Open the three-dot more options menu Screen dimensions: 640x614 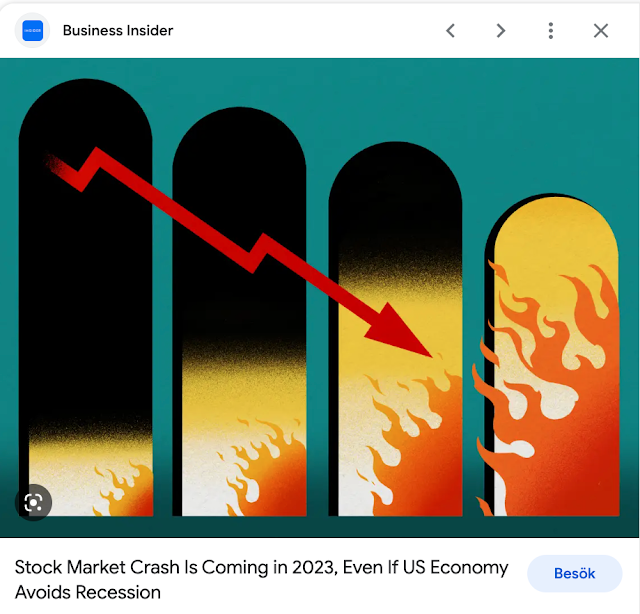coord(551,31)
